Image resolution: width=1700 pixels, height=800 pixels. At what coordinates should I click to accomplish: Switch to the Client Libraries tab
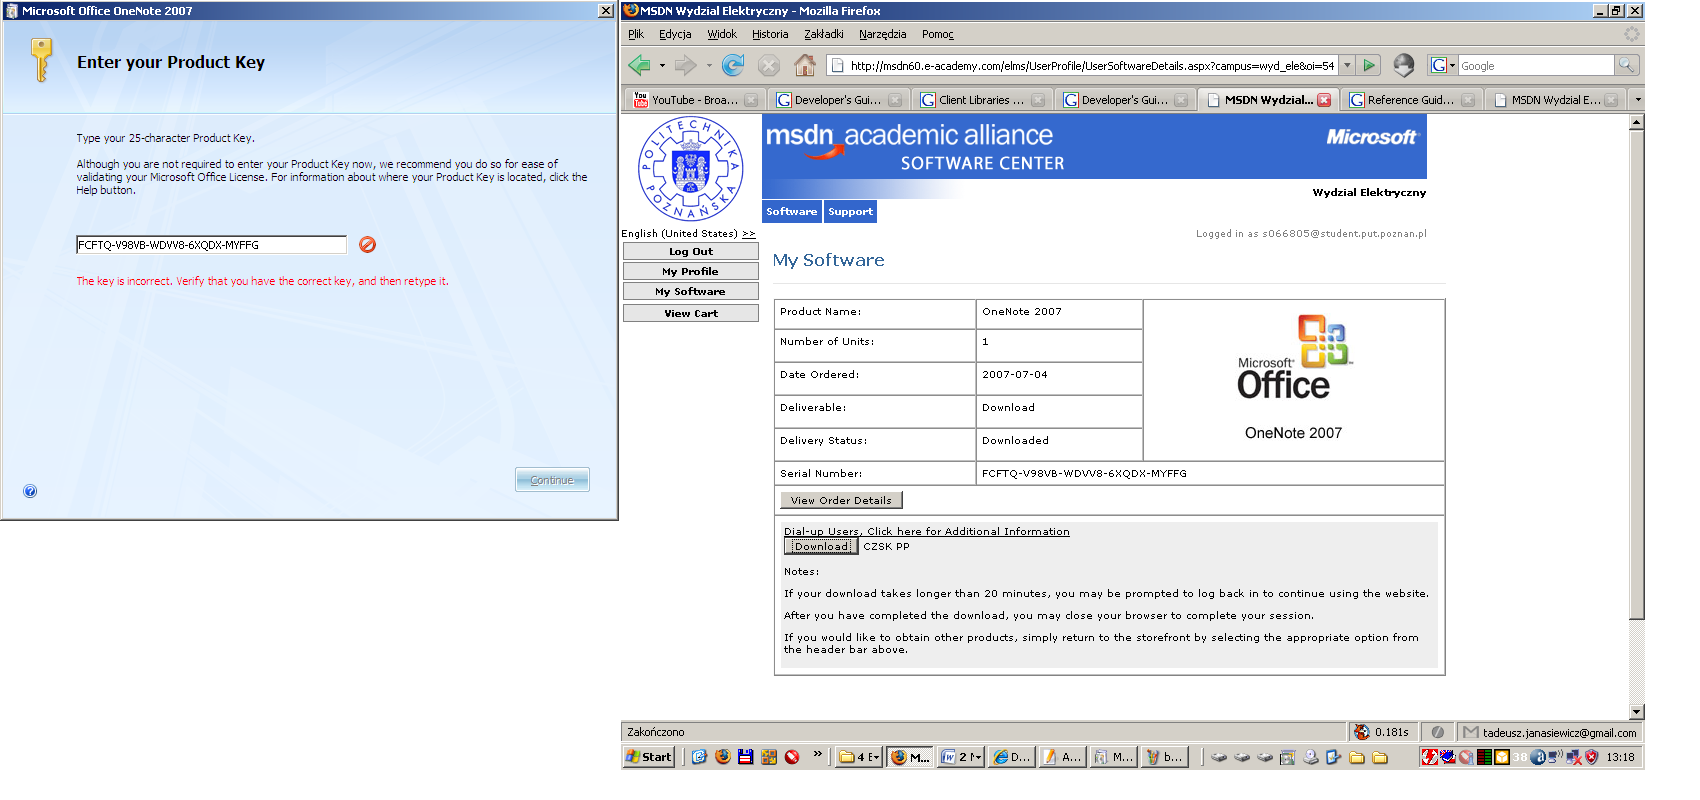point(982,100)
